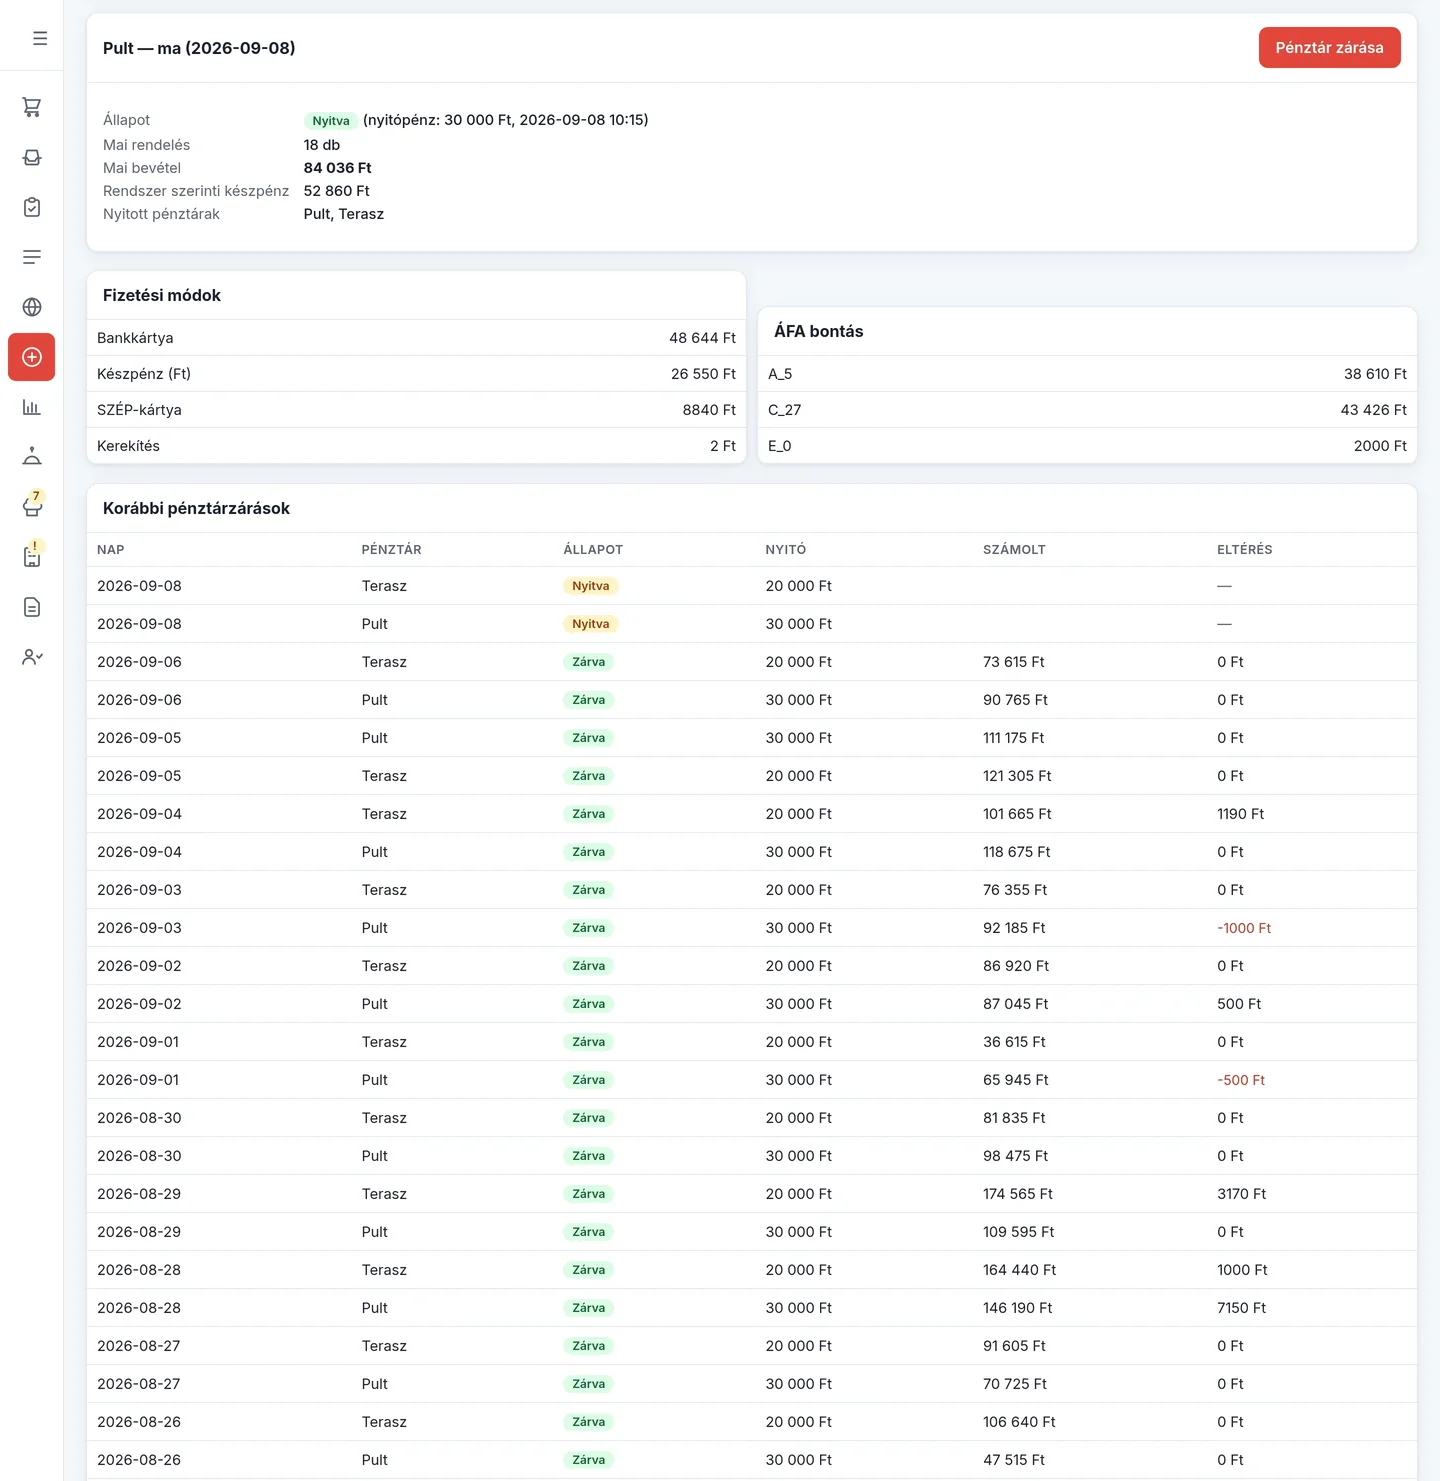Open the globe sidebar icon
Image resolution: width=1440 pixels, height=1481 pixels.
pos(32,307)
